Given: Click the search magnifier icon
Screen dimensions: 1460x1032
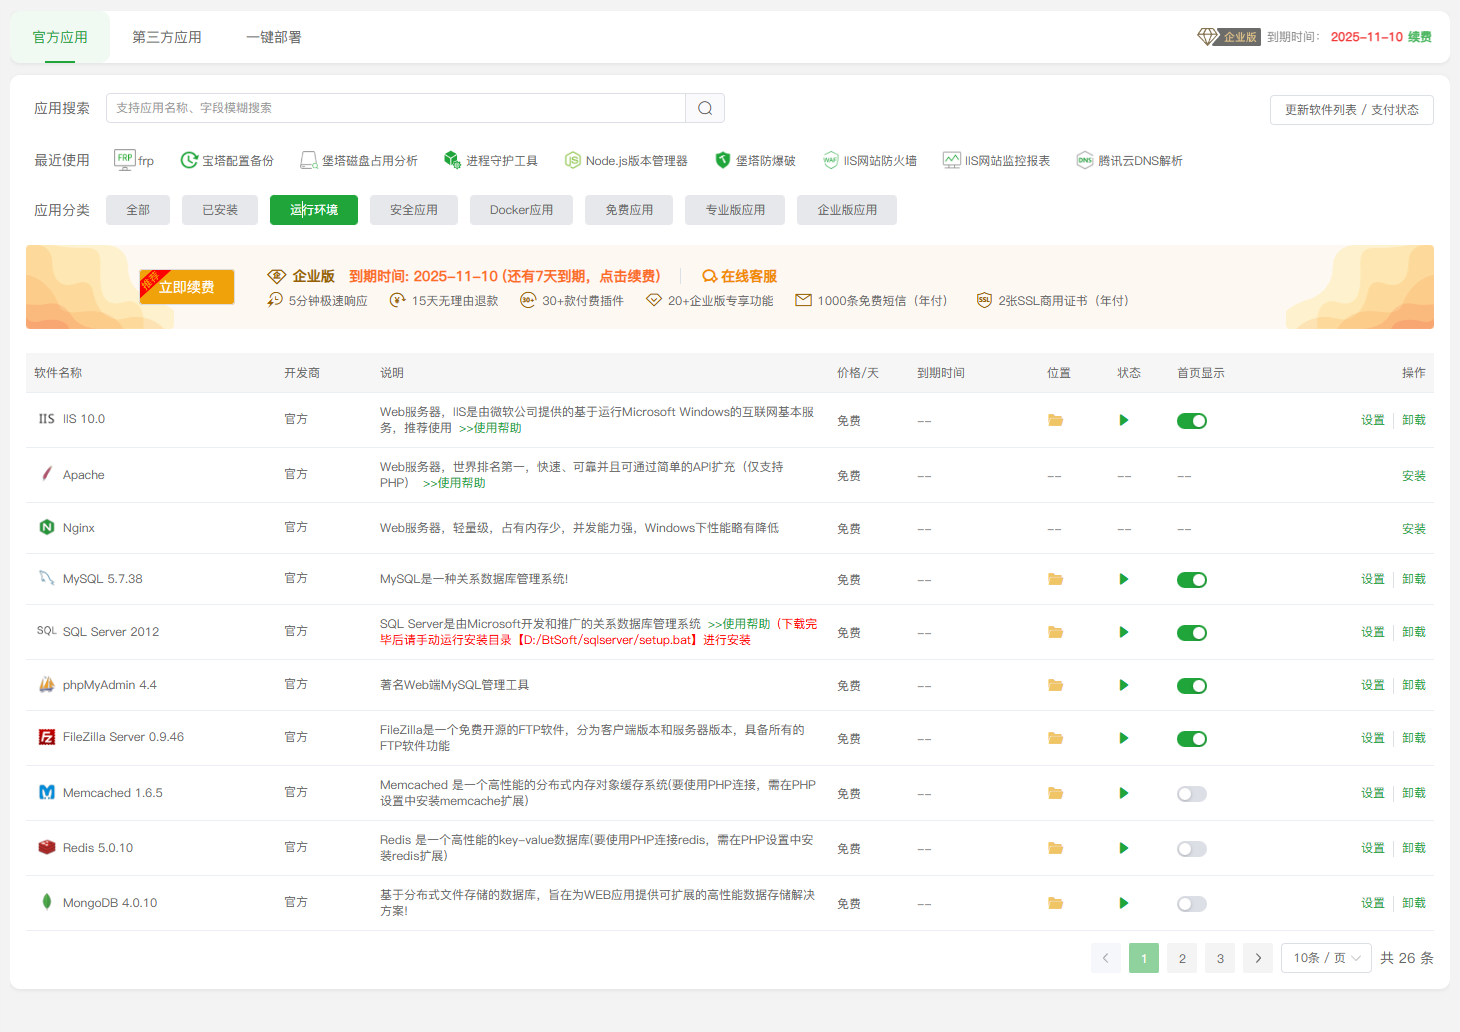Looking at the screenshot, I should click(705, 108).
